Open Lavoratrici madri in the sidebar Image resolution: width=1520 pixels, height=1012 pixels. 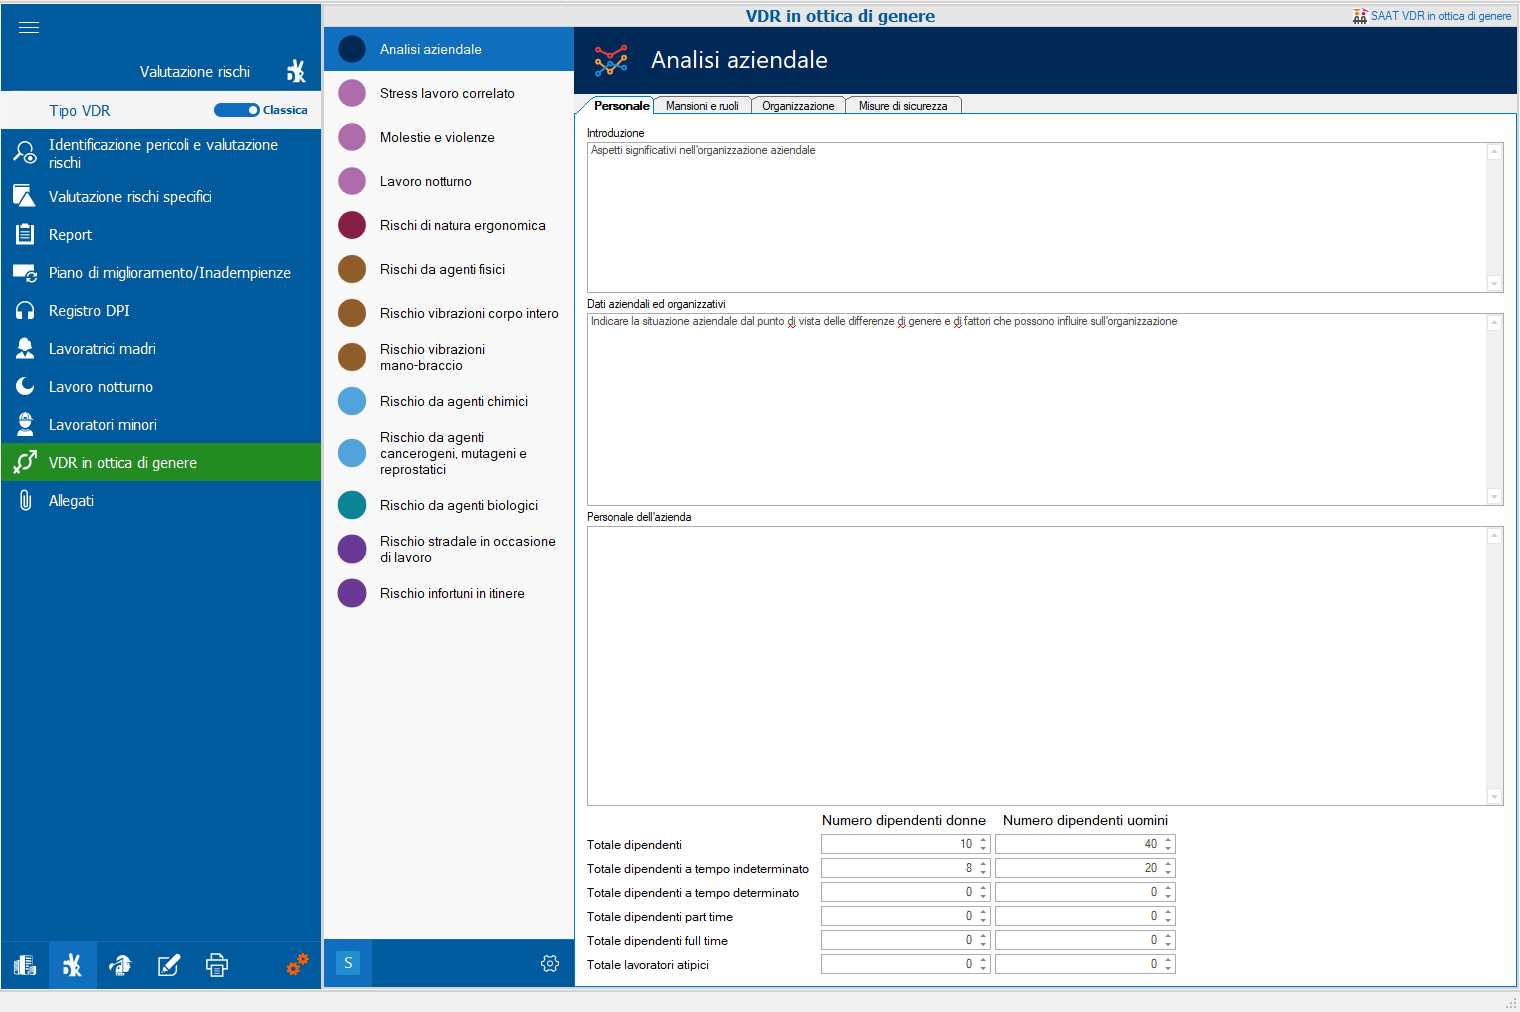pos(102,349)
